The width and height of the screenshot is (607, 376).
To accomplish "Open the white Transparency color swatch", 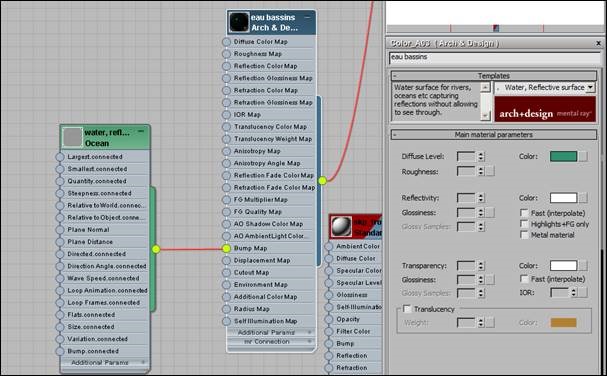I will tap(563, 266).
